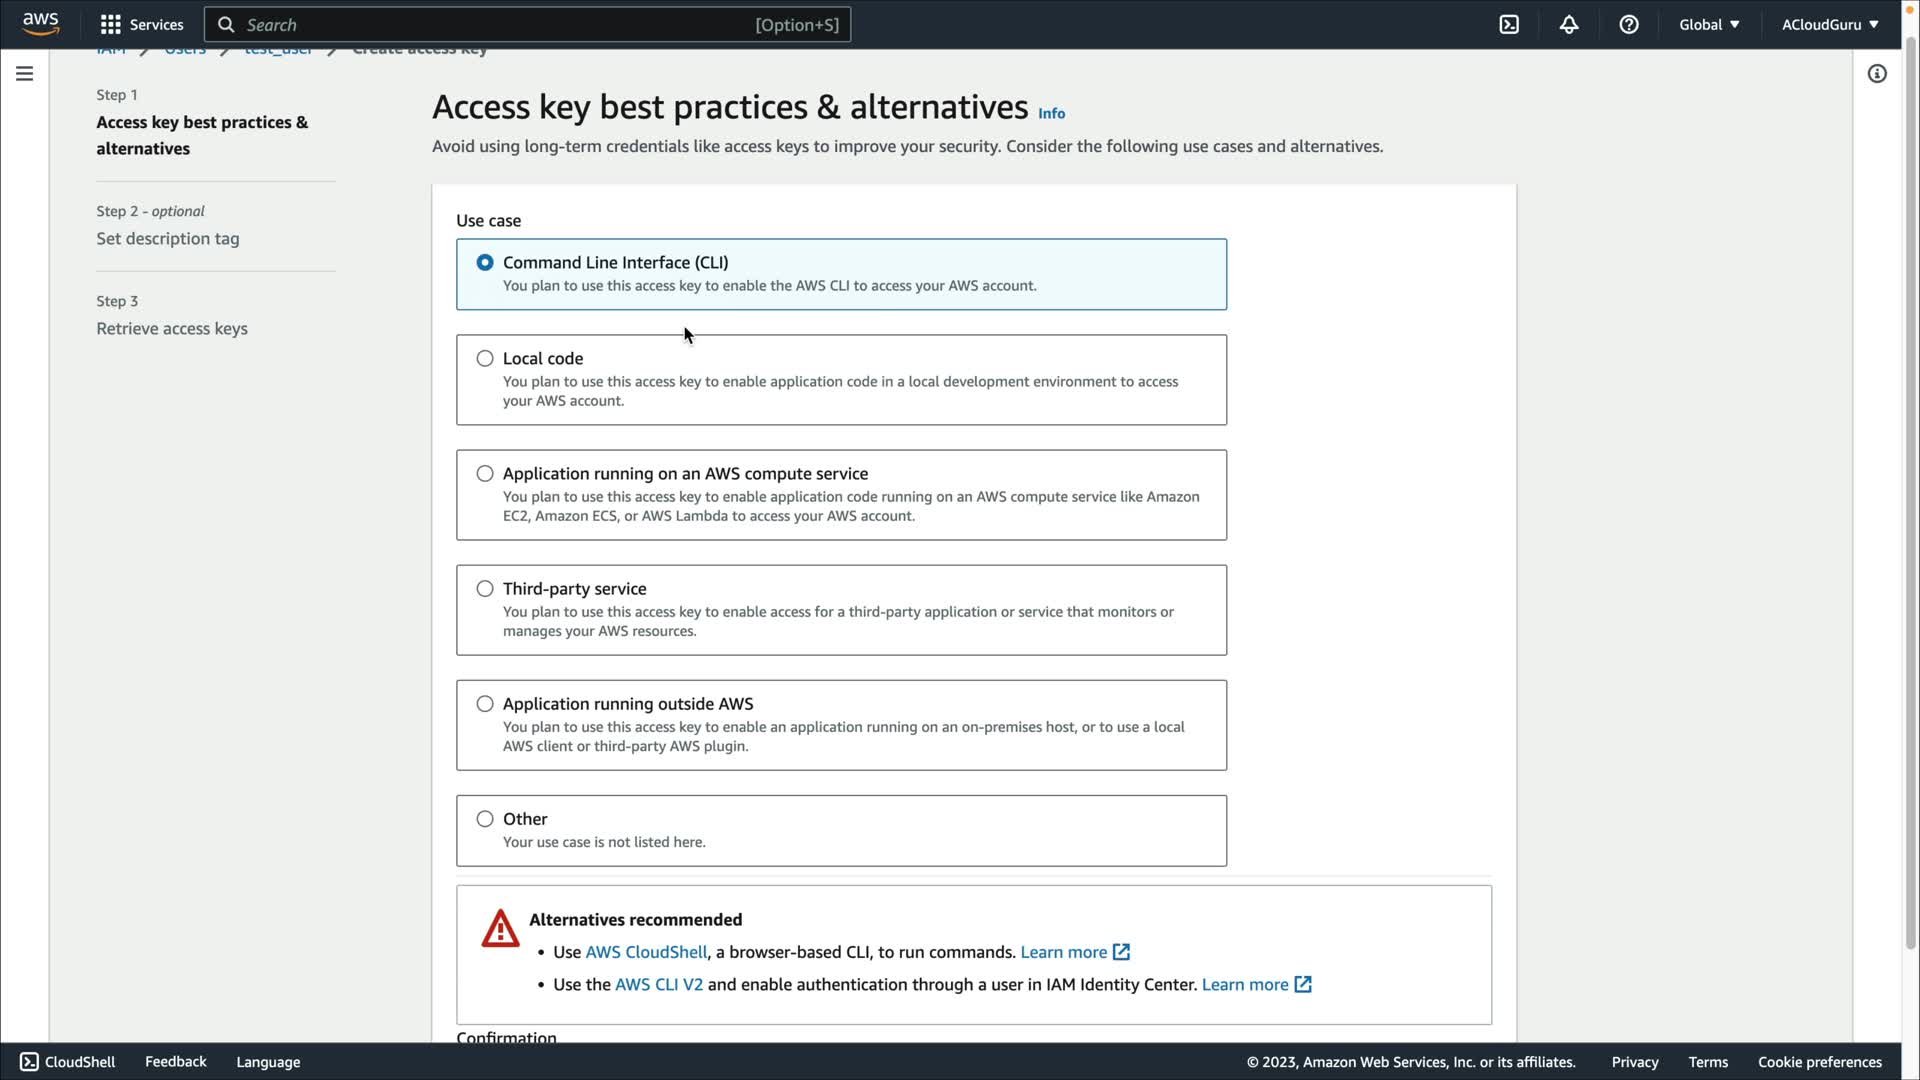Open the ACloudGuru account dropdown
This screenshot has width=1920, height=1080.
pyautogui.click(x=1829, y=25)
